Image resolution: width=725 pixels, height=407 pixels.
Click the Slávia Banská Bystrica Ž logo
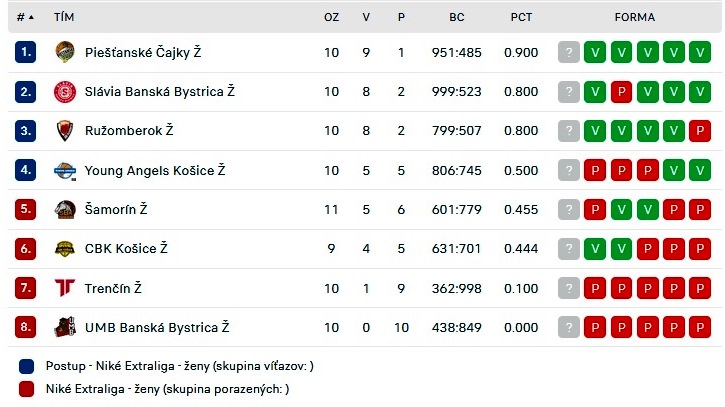(65, 92)
